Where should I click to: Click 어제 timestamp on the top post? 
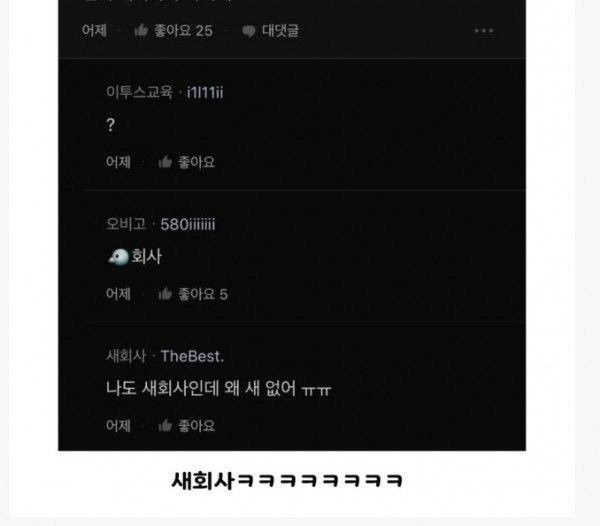(94, 31)
